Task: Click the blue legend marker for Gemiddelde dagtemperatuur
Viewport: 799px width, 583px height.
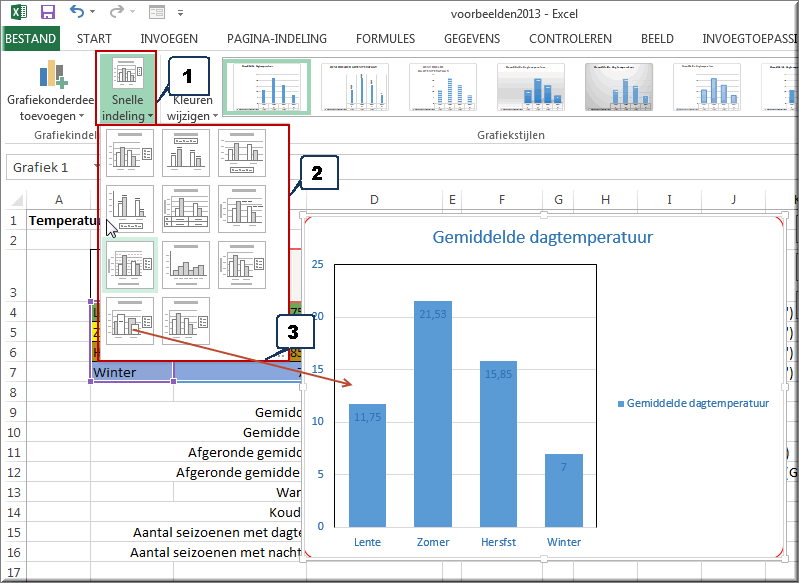Action: pos(621,403)
